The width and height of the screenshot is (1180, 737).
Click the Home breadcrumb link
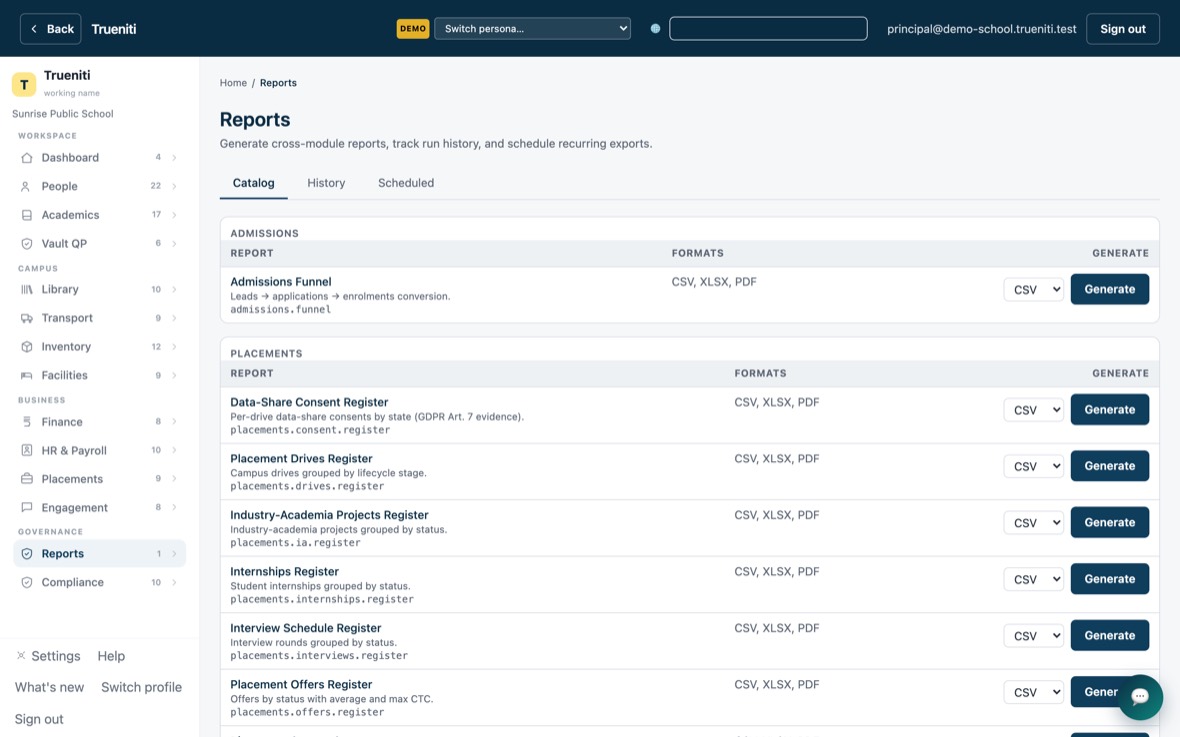point(233,83)
